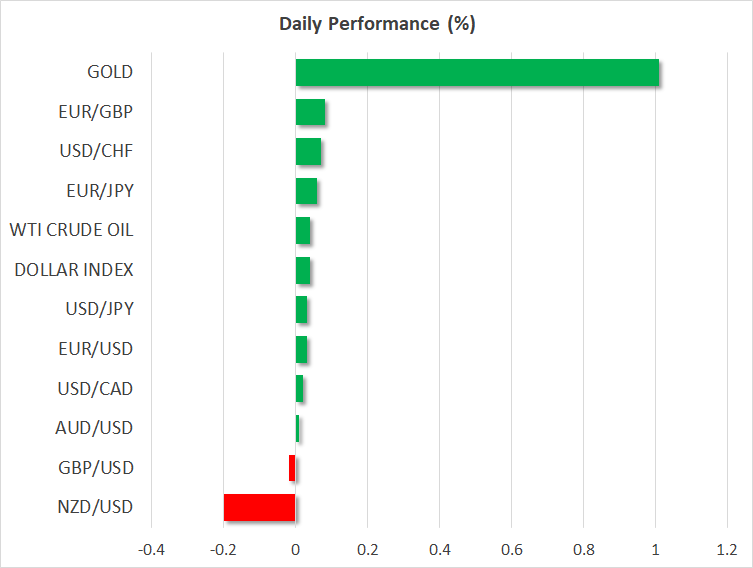Click the 1.2 x-axis tick label

click(x=727, y=550)
